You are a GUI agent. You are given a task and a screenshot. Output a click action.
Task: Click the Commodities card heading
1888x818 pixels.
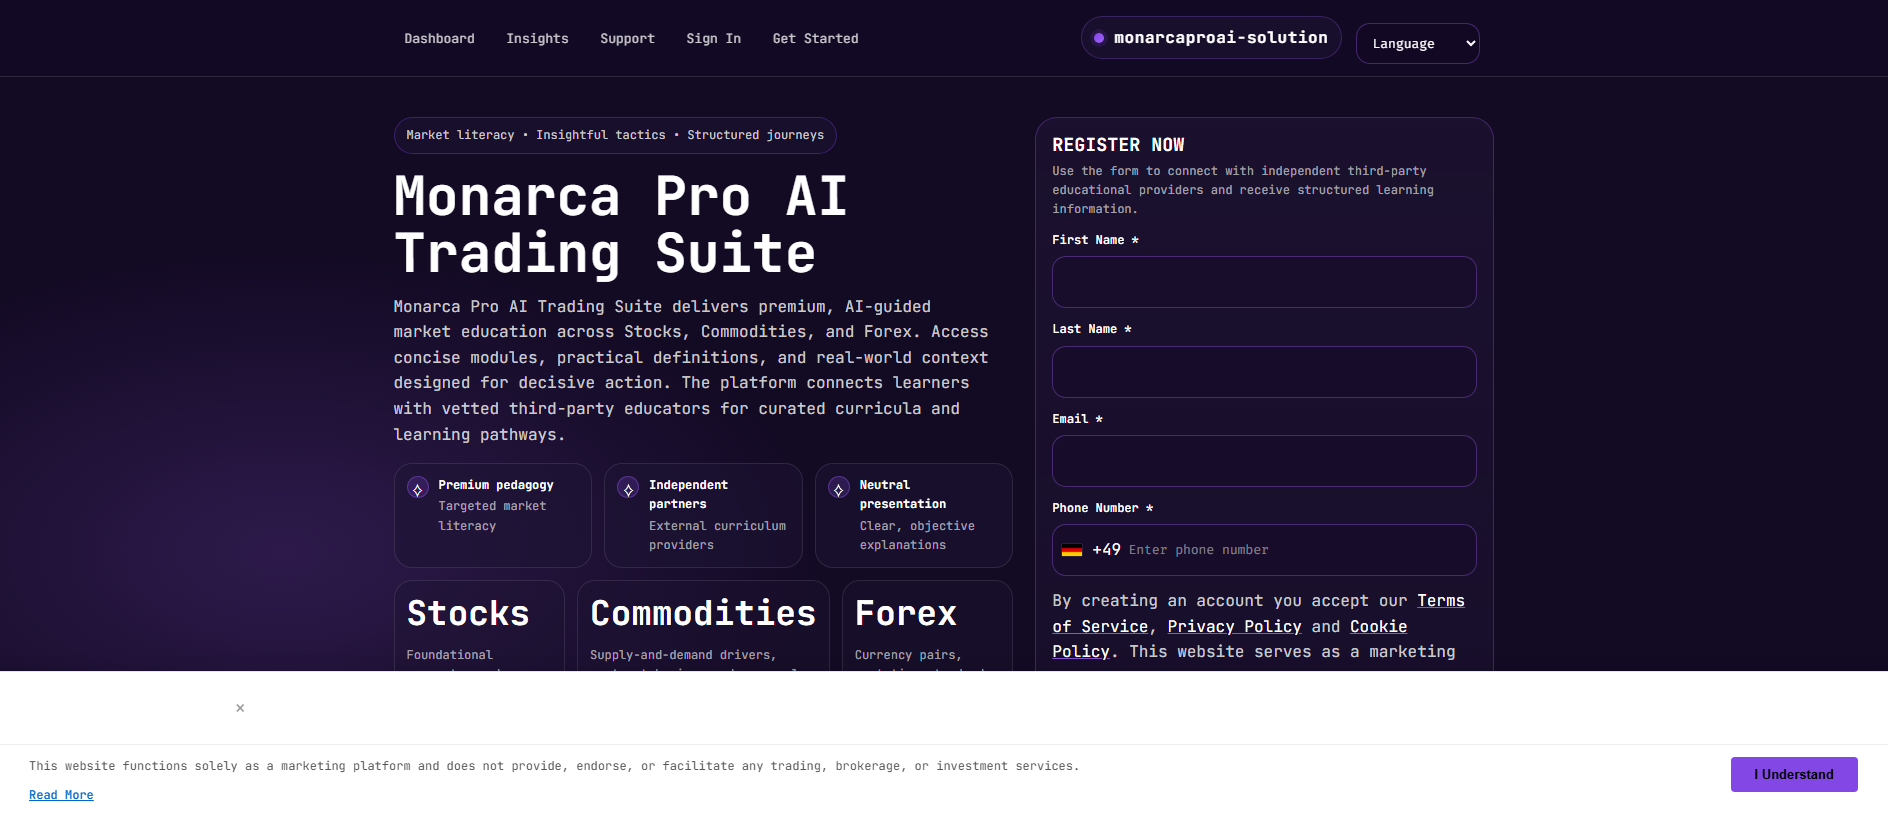[703, 613]
